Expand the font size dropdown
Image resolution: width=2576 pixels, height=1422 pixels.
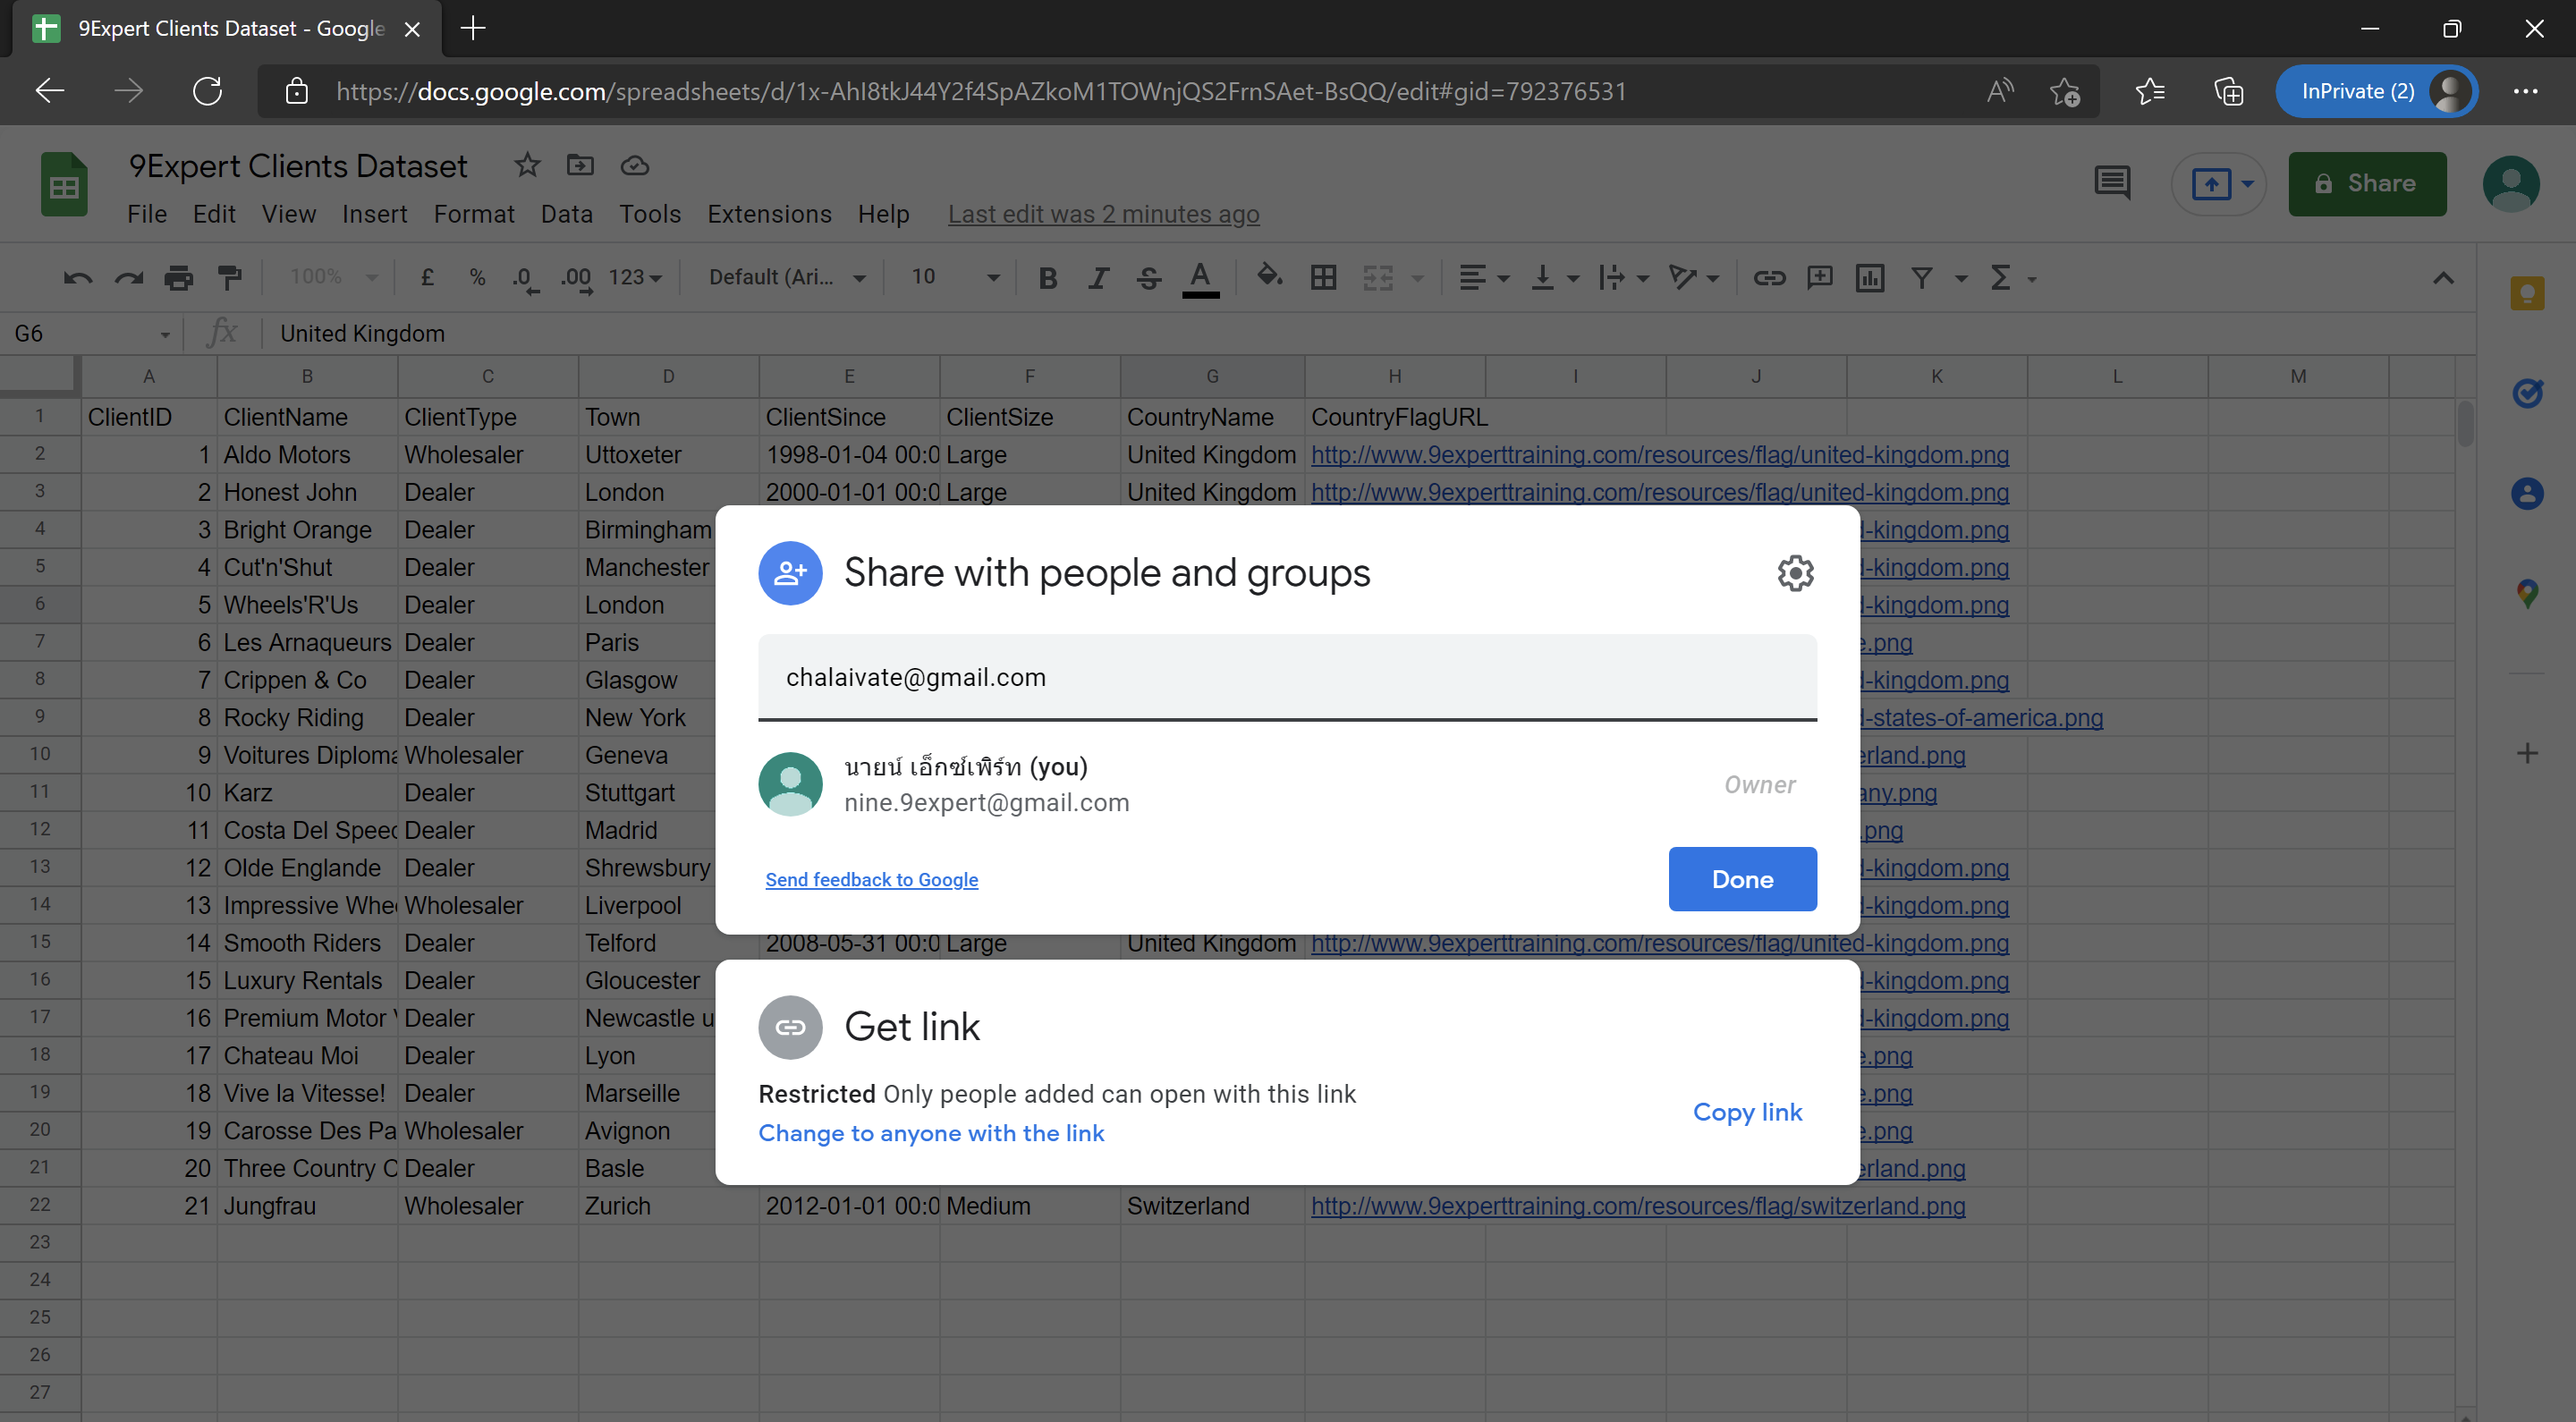(x=992, y=277)
